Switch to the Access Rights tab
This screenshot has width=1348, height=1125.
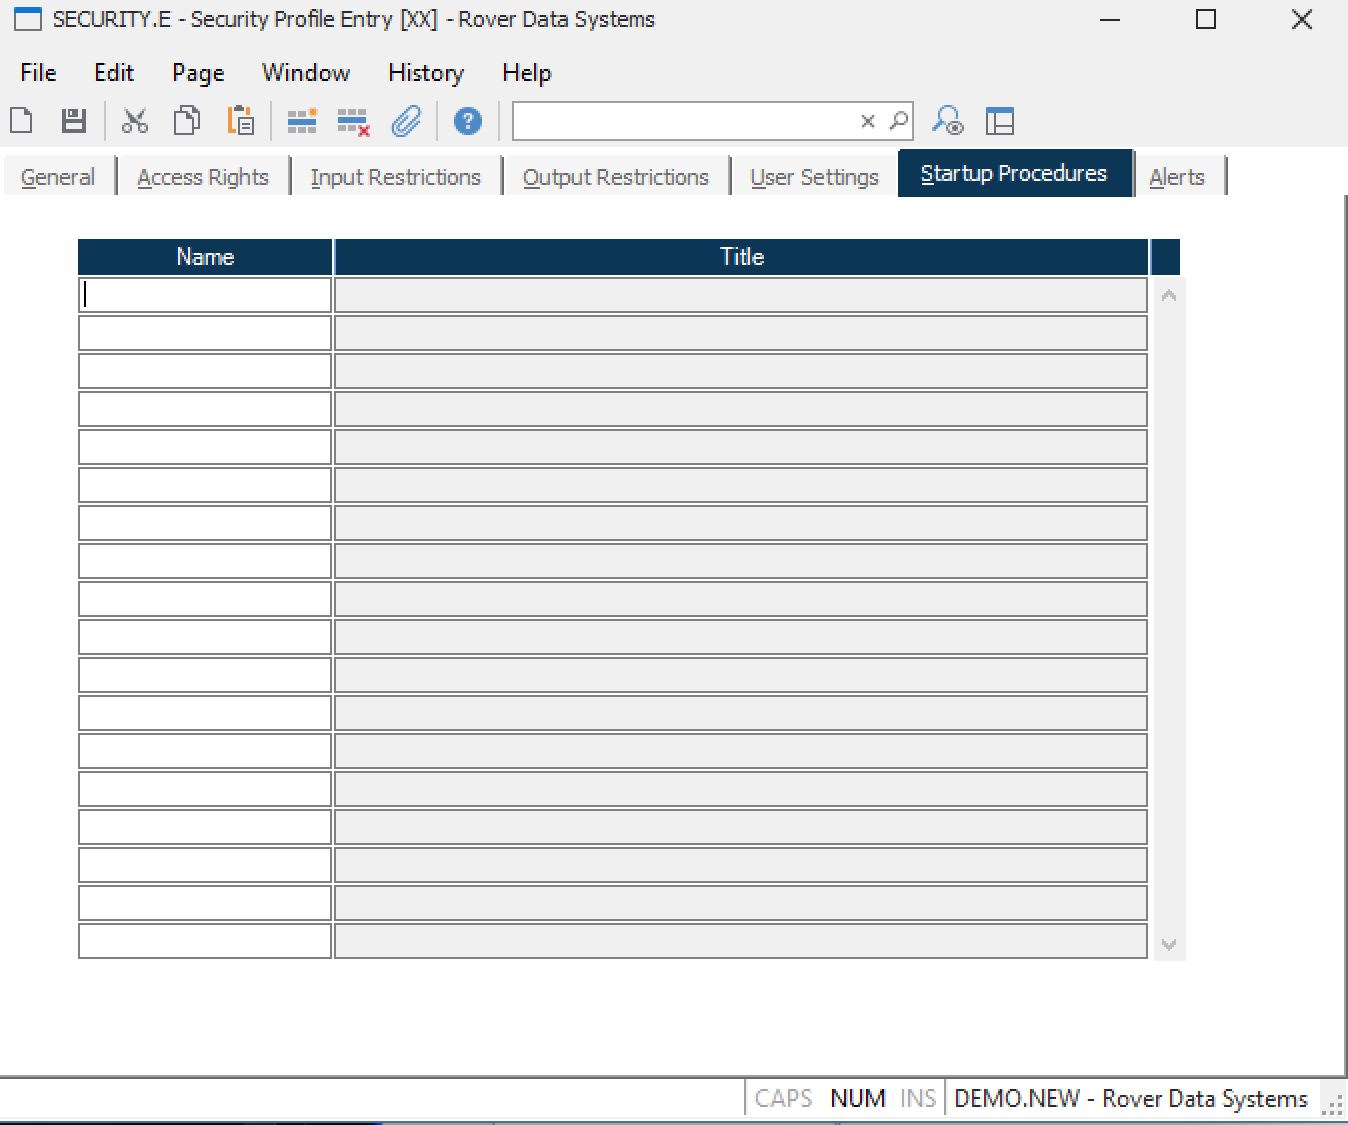[203, 177]
